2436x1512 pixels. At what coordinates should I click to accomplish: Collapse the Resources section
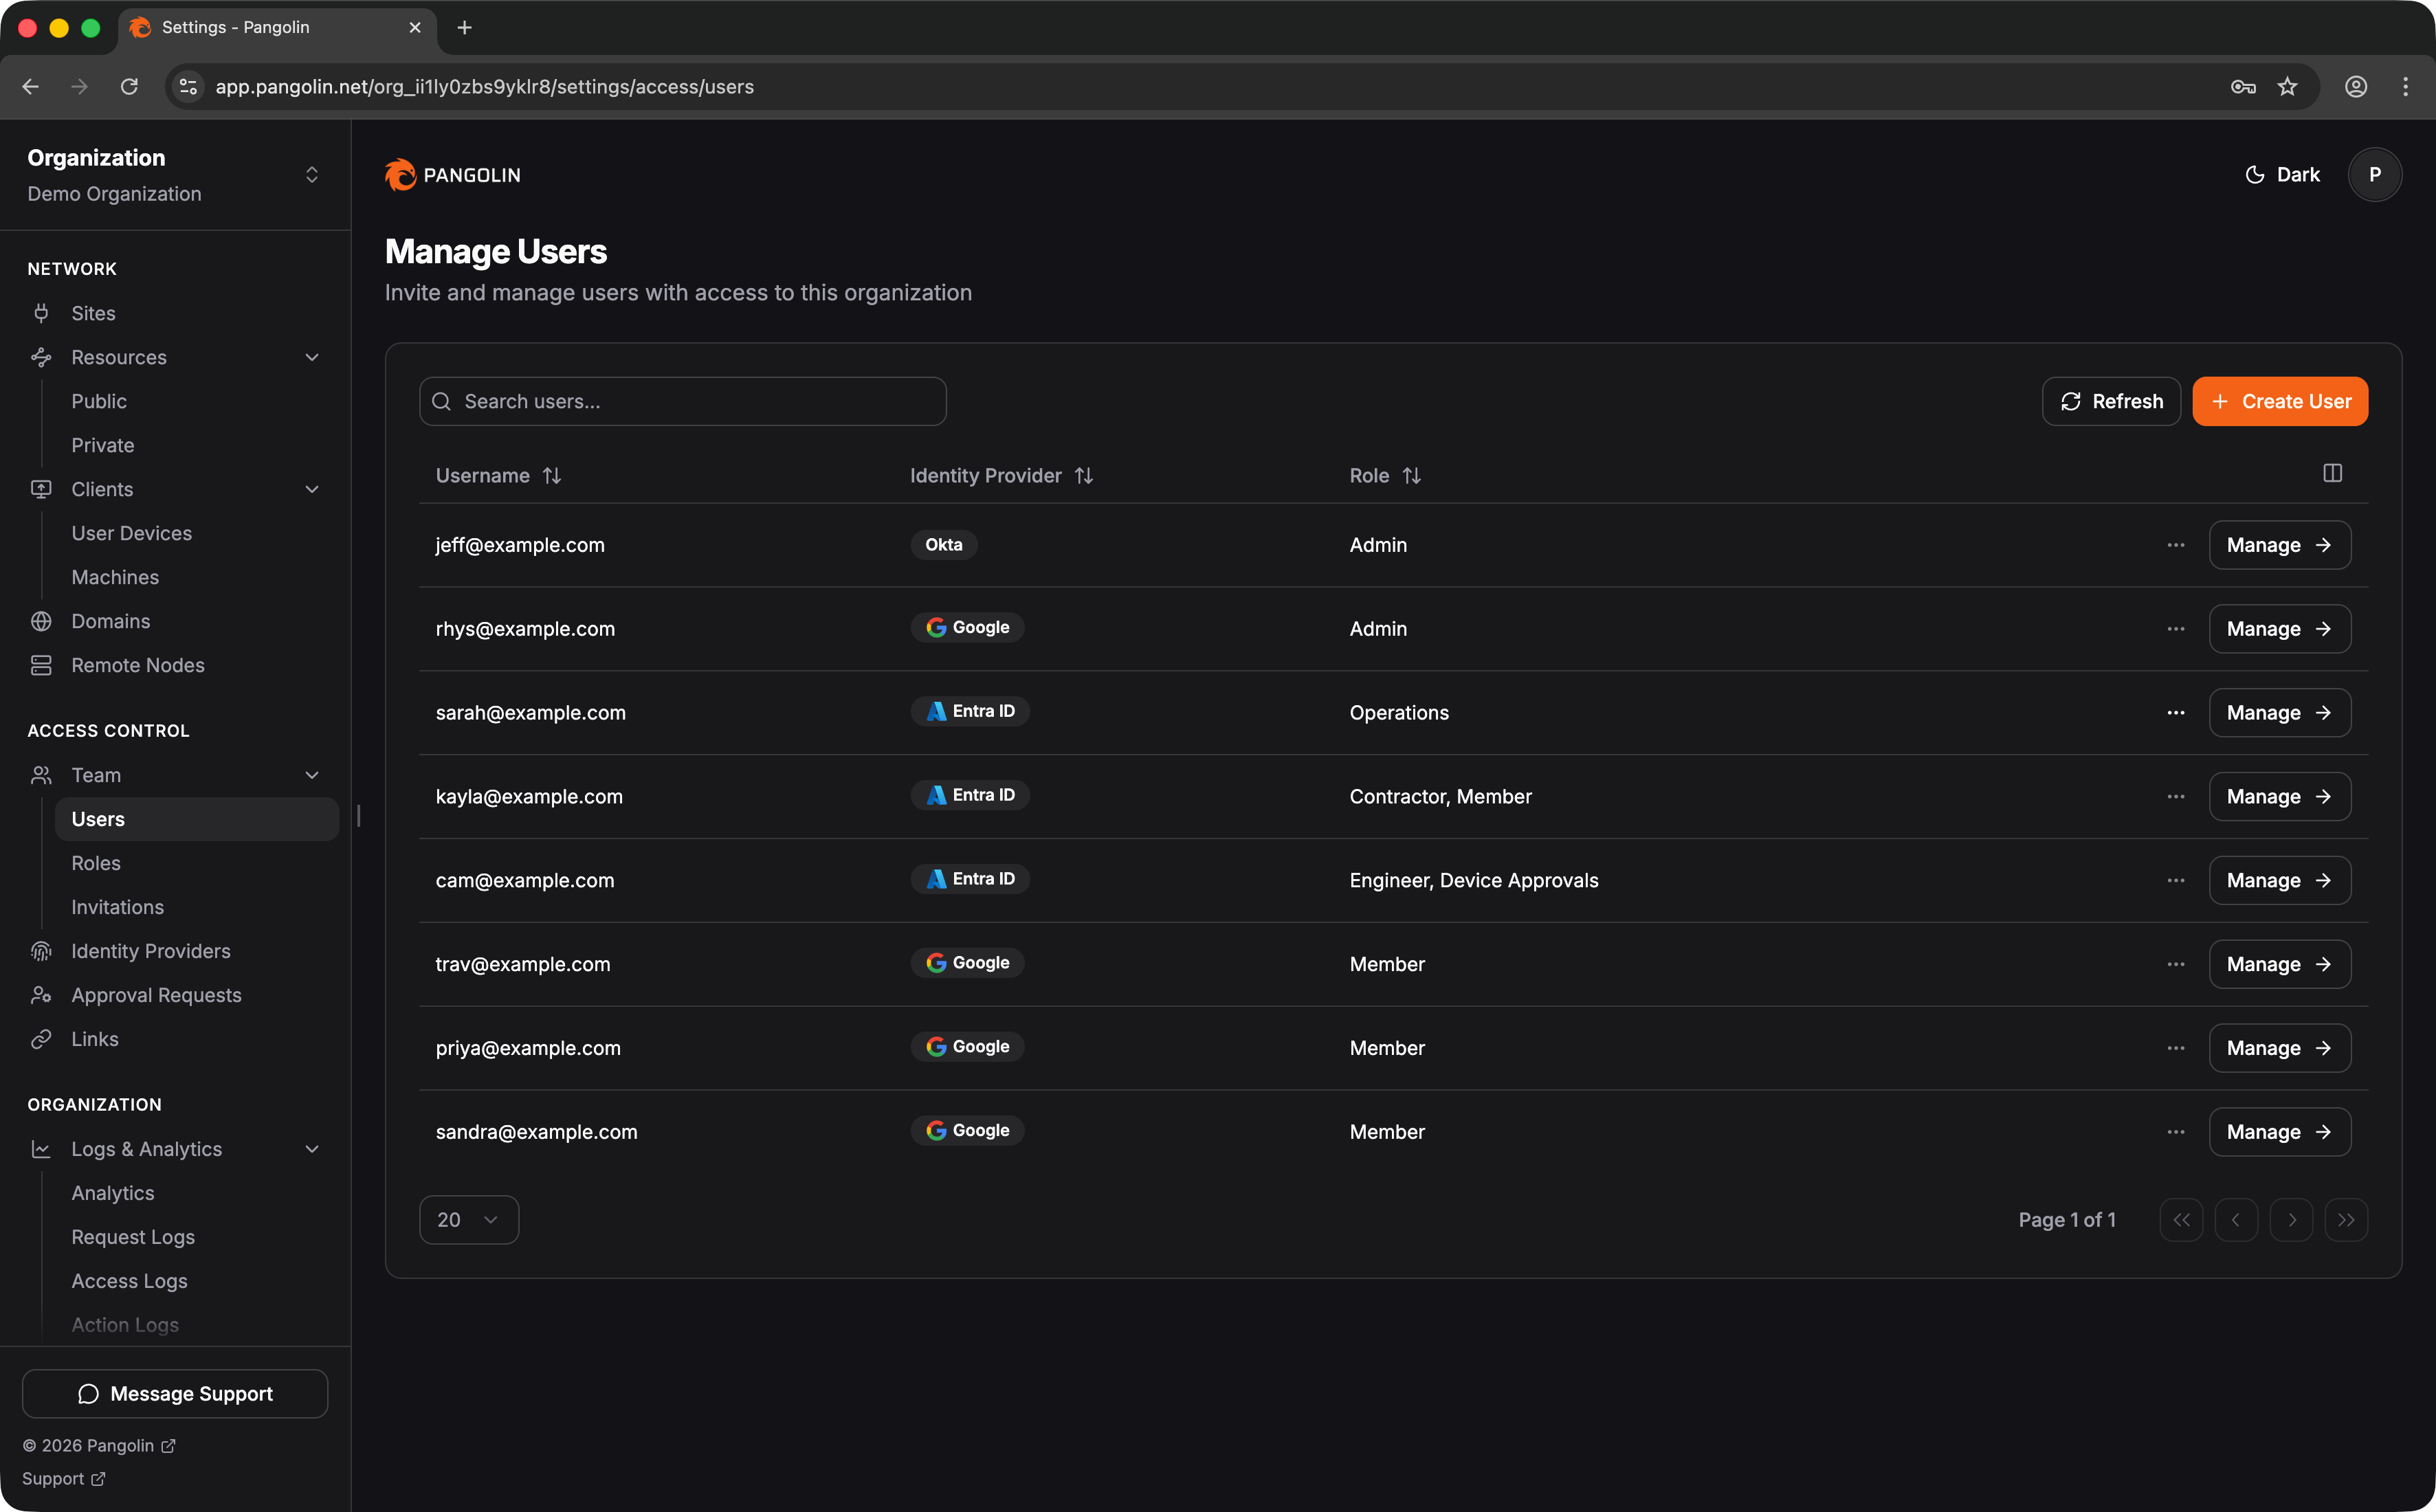pyautogui.click(x=311, y=357)
